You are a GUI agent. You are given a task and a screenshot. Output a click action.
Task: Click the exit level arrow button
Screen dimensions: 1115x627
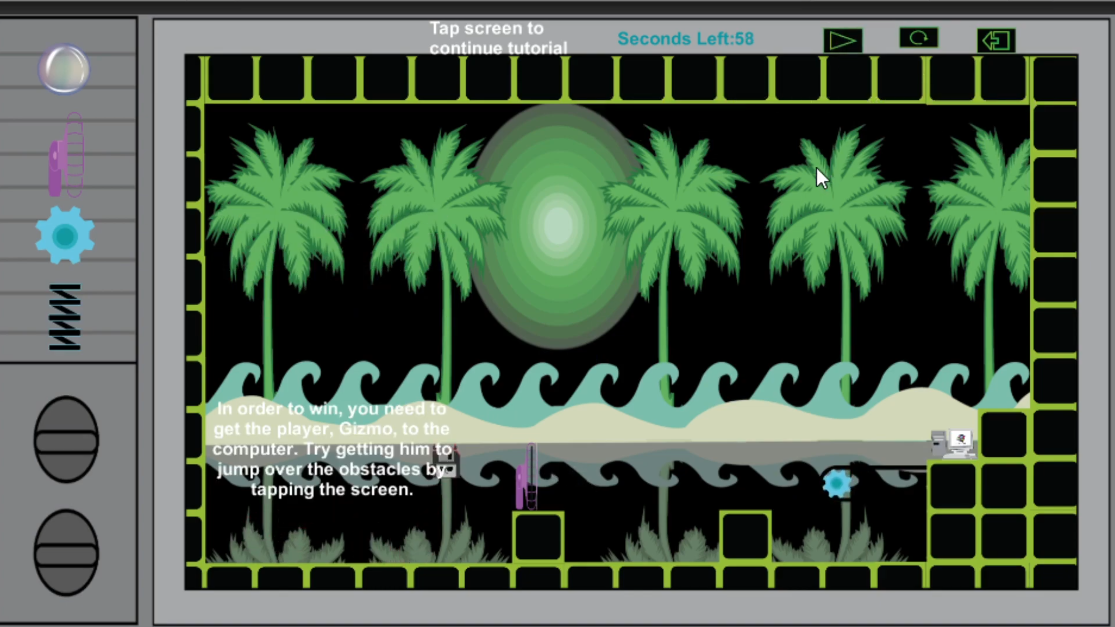point(996,40)
